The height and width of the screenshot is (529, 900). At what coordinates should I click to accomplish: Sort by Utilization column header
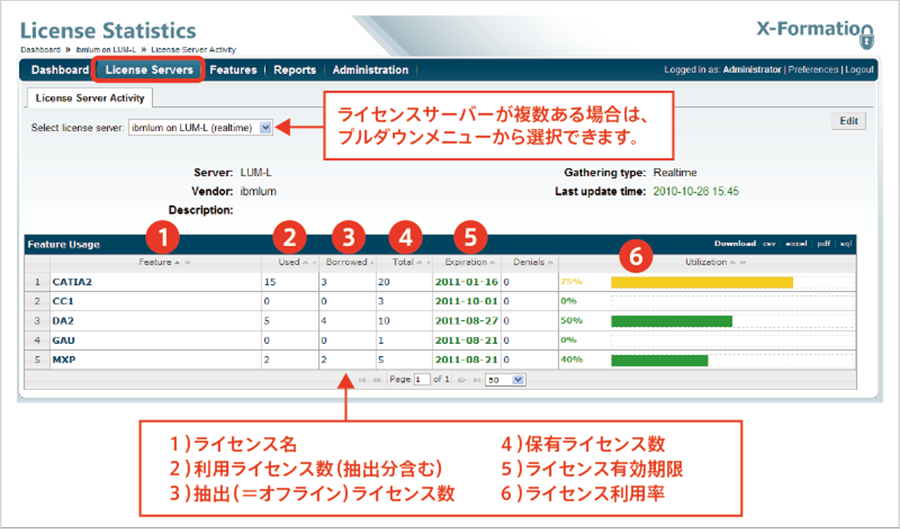[x=707, y=262]
